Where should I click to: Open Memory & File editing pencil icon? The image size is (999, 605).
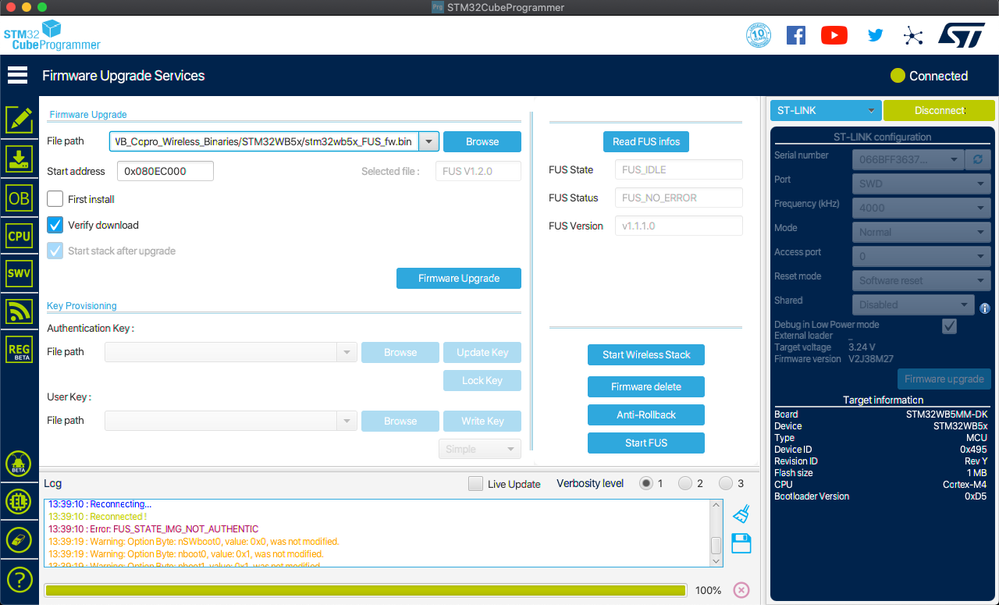[19, 120]
